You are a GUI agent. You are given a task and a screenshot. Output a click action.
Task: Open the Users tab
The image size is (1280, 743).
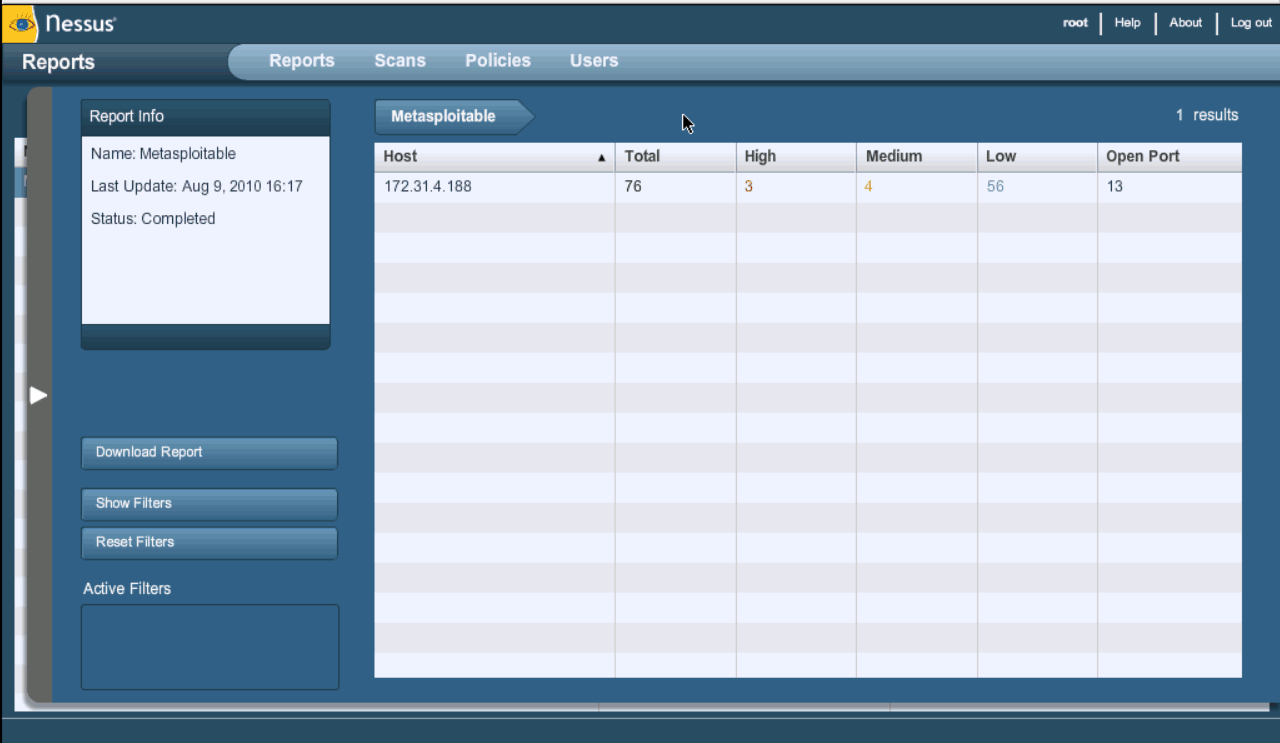click(594, 61)
